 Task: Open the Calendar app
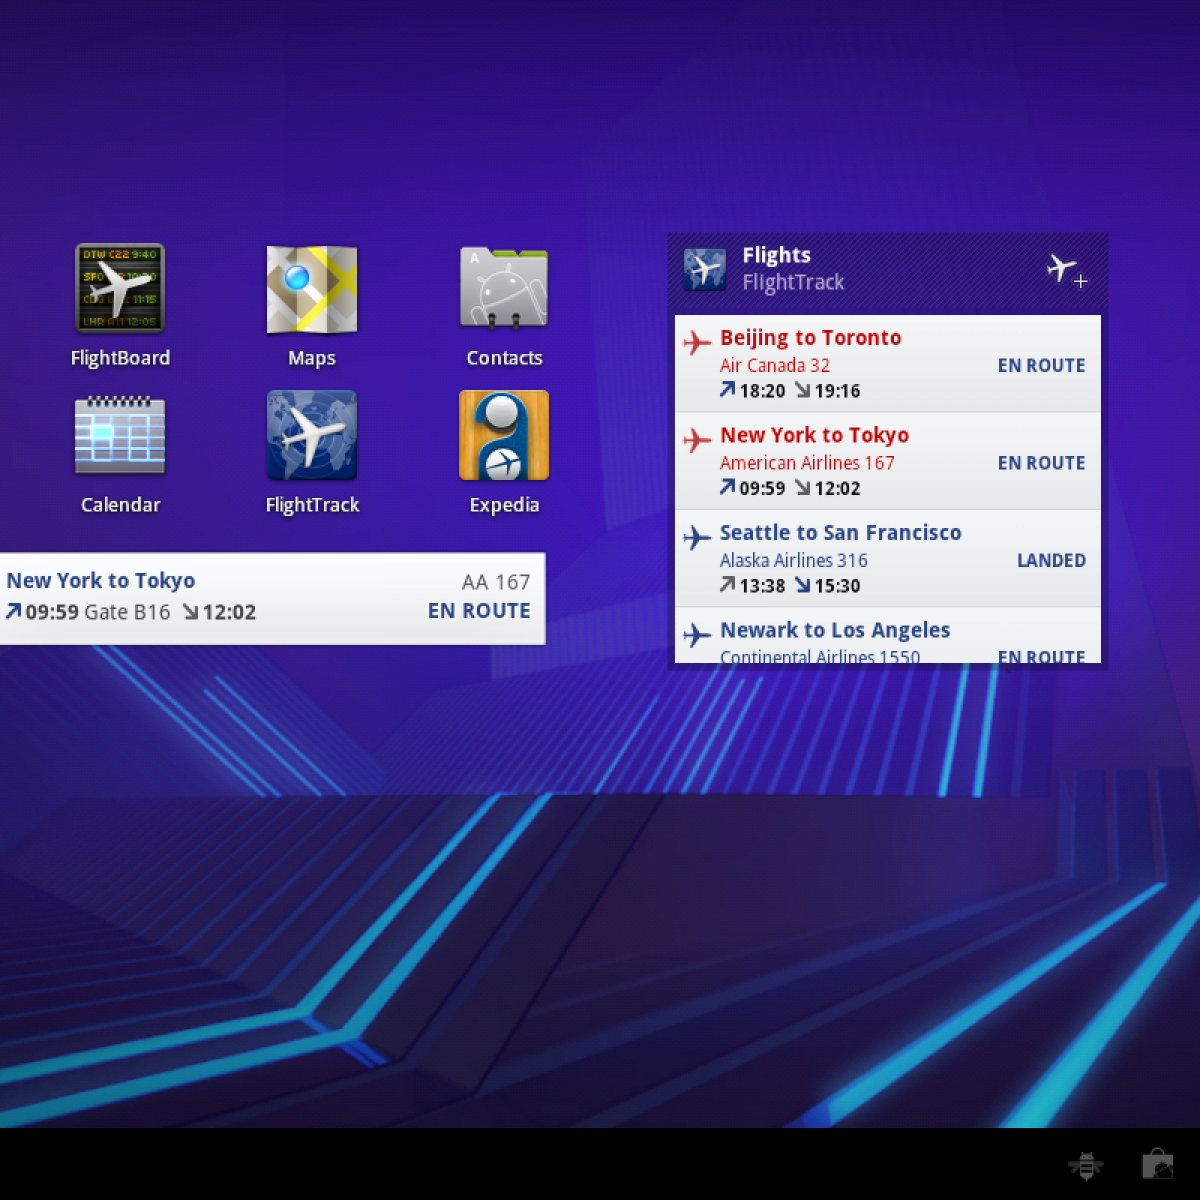click(x=120, y=437)
